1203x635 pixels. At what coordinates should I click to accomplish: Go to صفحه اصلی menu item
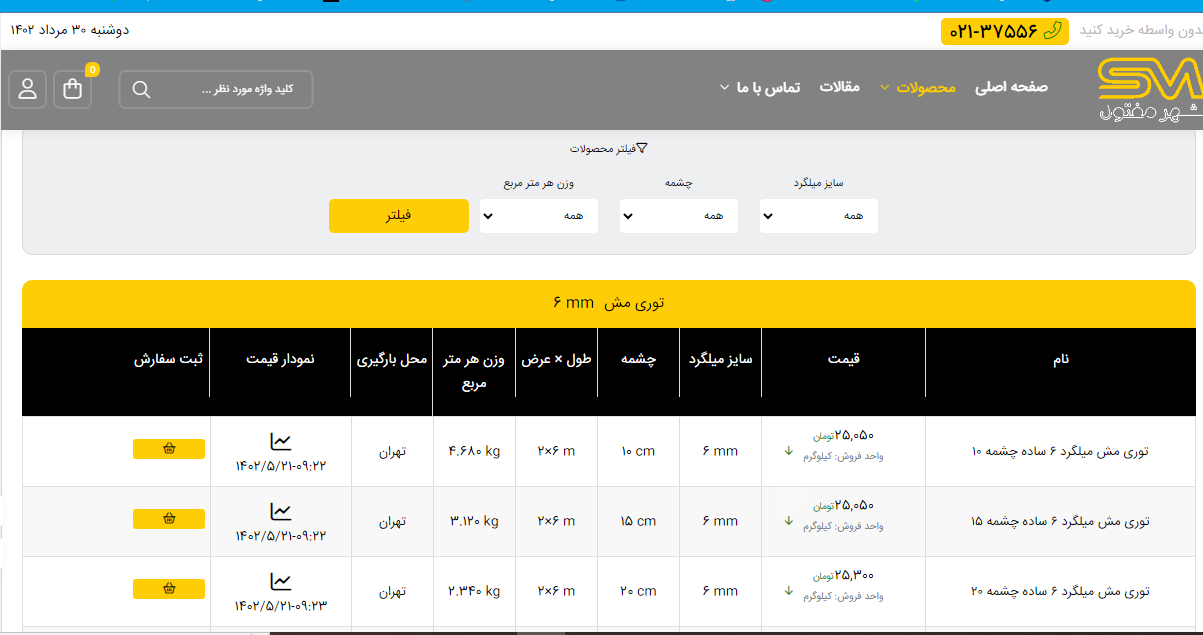click(x=1011, y=87)
